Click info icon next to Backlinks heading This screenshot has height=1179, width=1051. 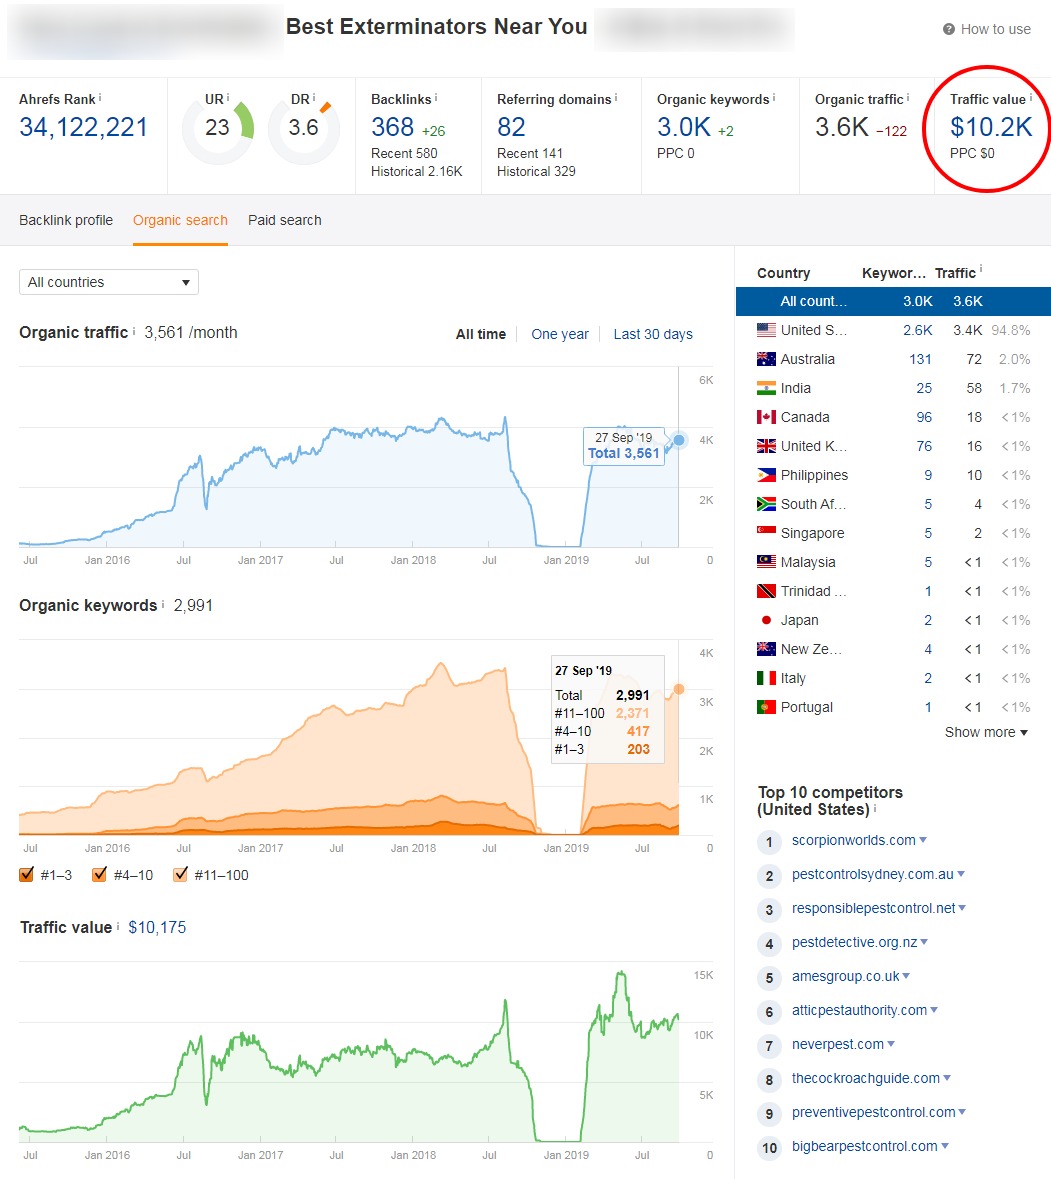point(436,98)
